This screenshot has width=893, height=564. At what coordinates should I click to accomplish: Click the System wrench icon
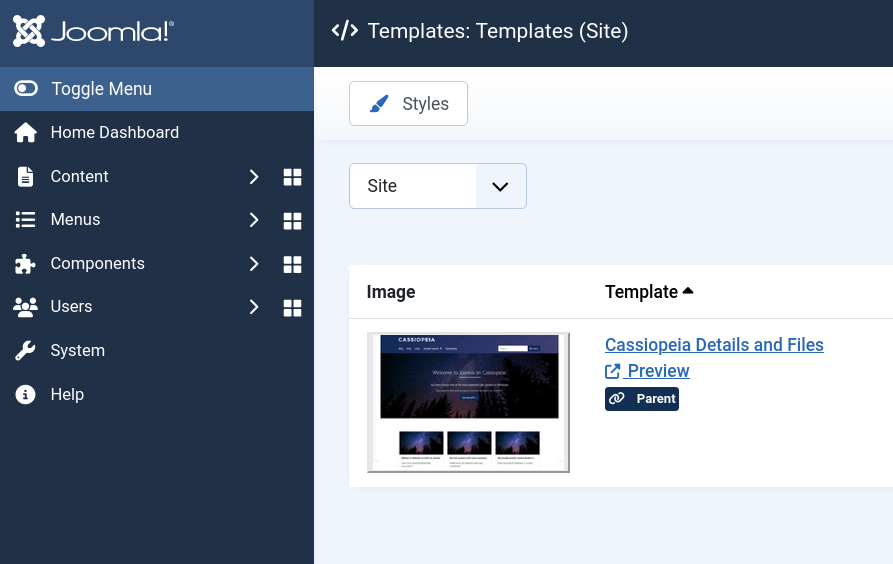coord(25,350)
